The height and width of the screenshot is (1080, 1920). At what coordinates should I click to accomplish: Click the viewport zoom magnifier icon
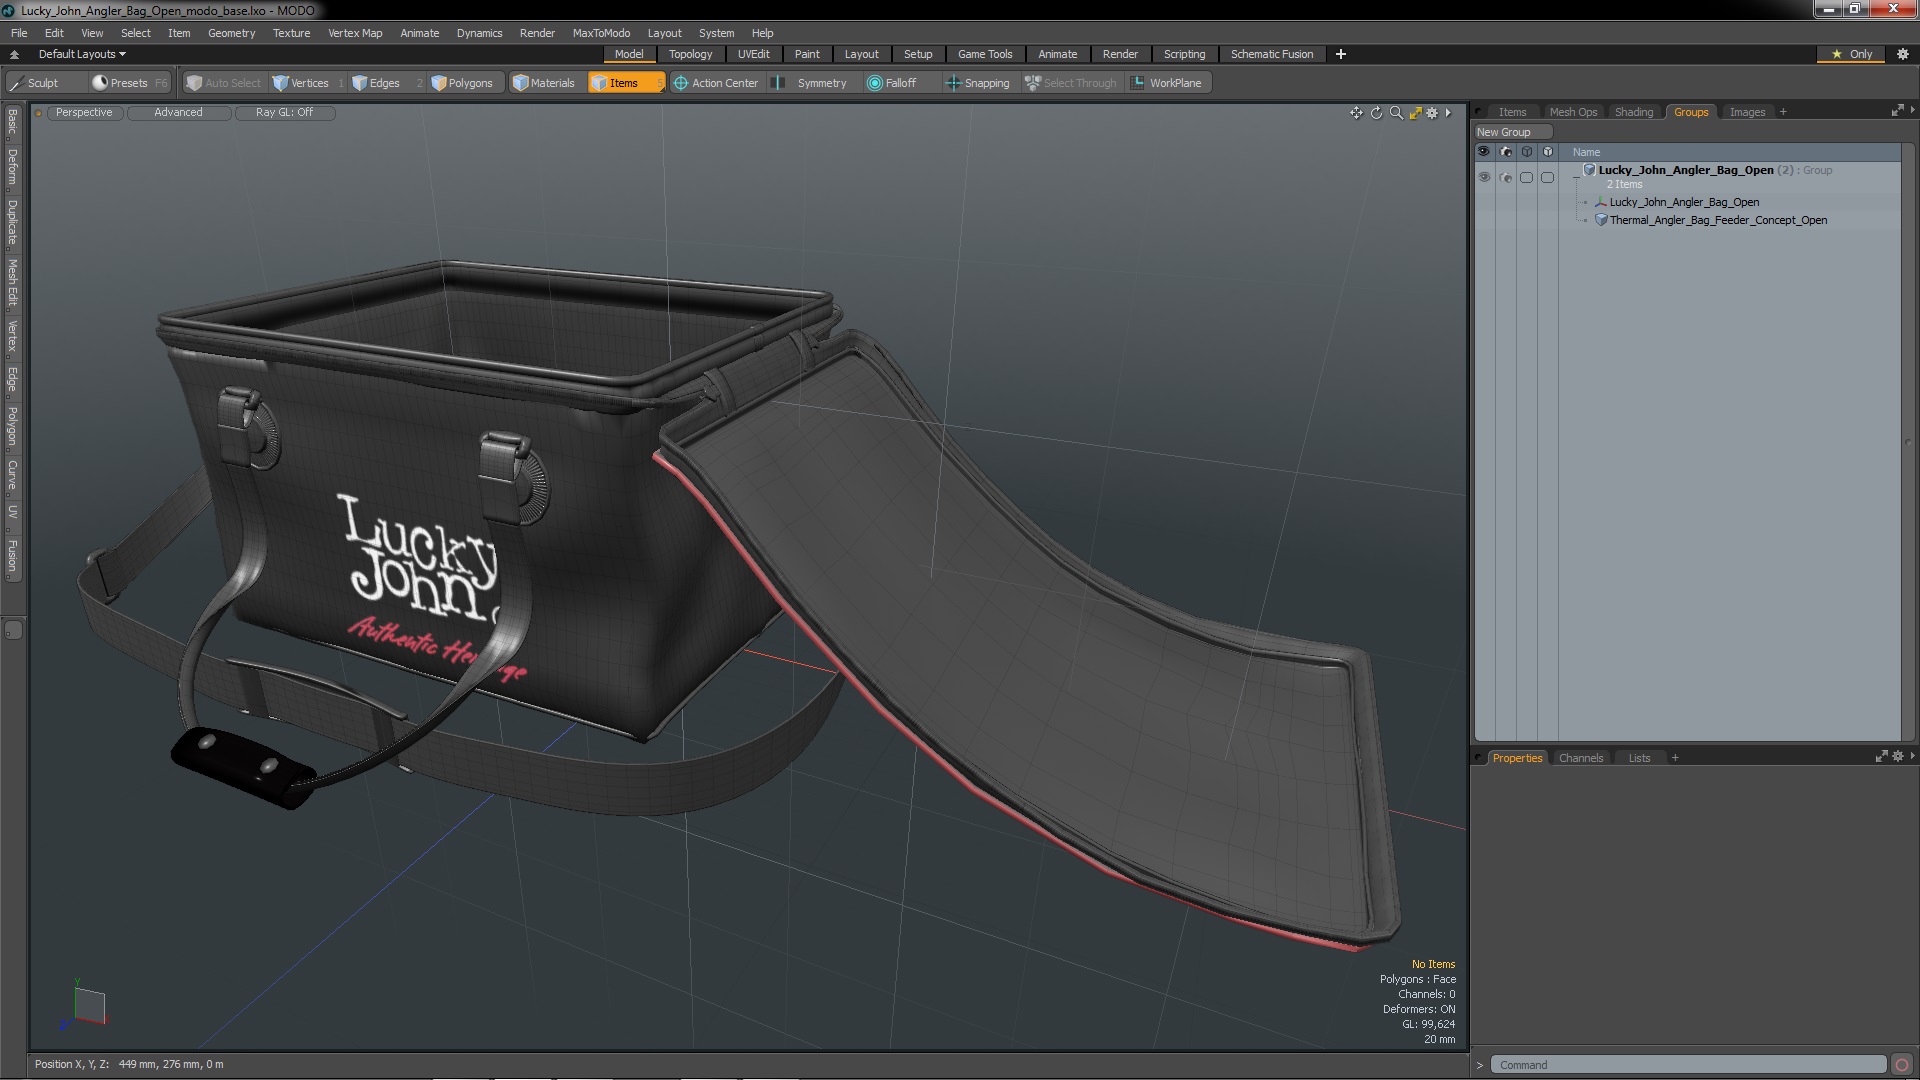[x=1396, y=113]
